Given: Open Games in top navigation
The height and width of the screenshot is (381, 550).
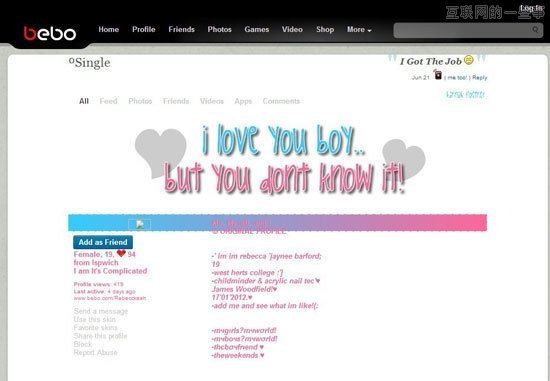Looking at the screenshot, I should [x=256, y=29].
